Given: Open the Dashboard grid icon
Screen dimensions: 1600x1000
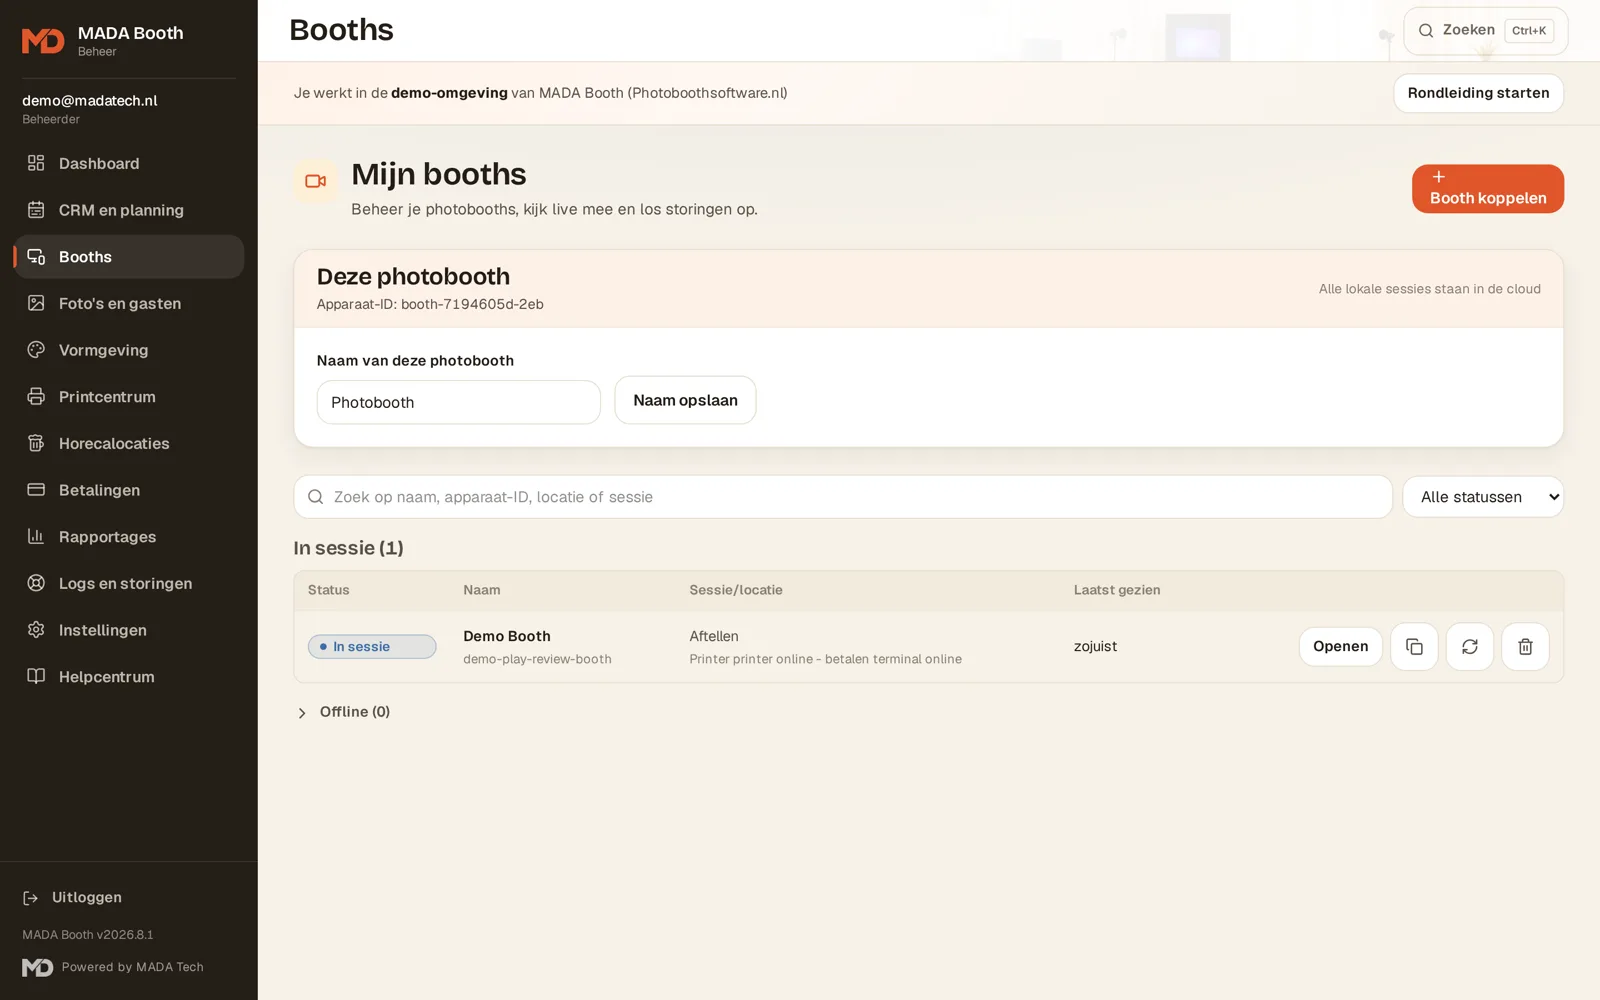Looking at the screenshot, I should tap(36, 163).
